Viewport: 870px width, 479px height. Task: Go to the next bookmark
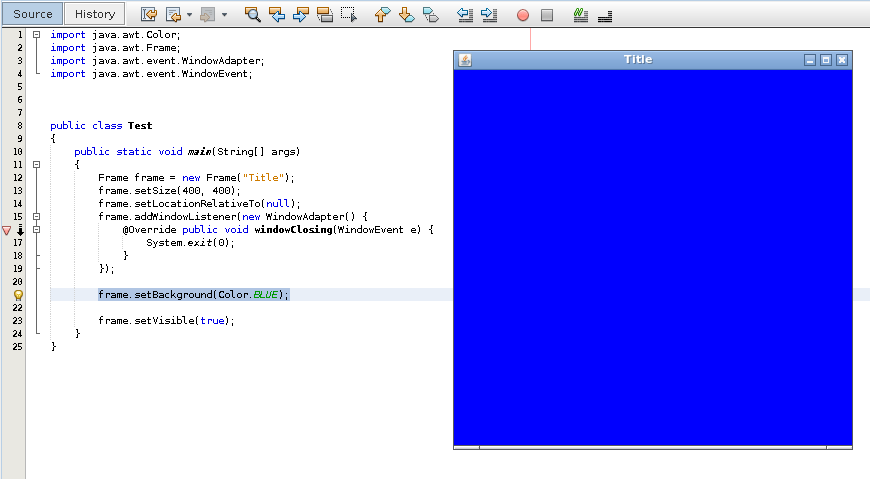(406, 15)
